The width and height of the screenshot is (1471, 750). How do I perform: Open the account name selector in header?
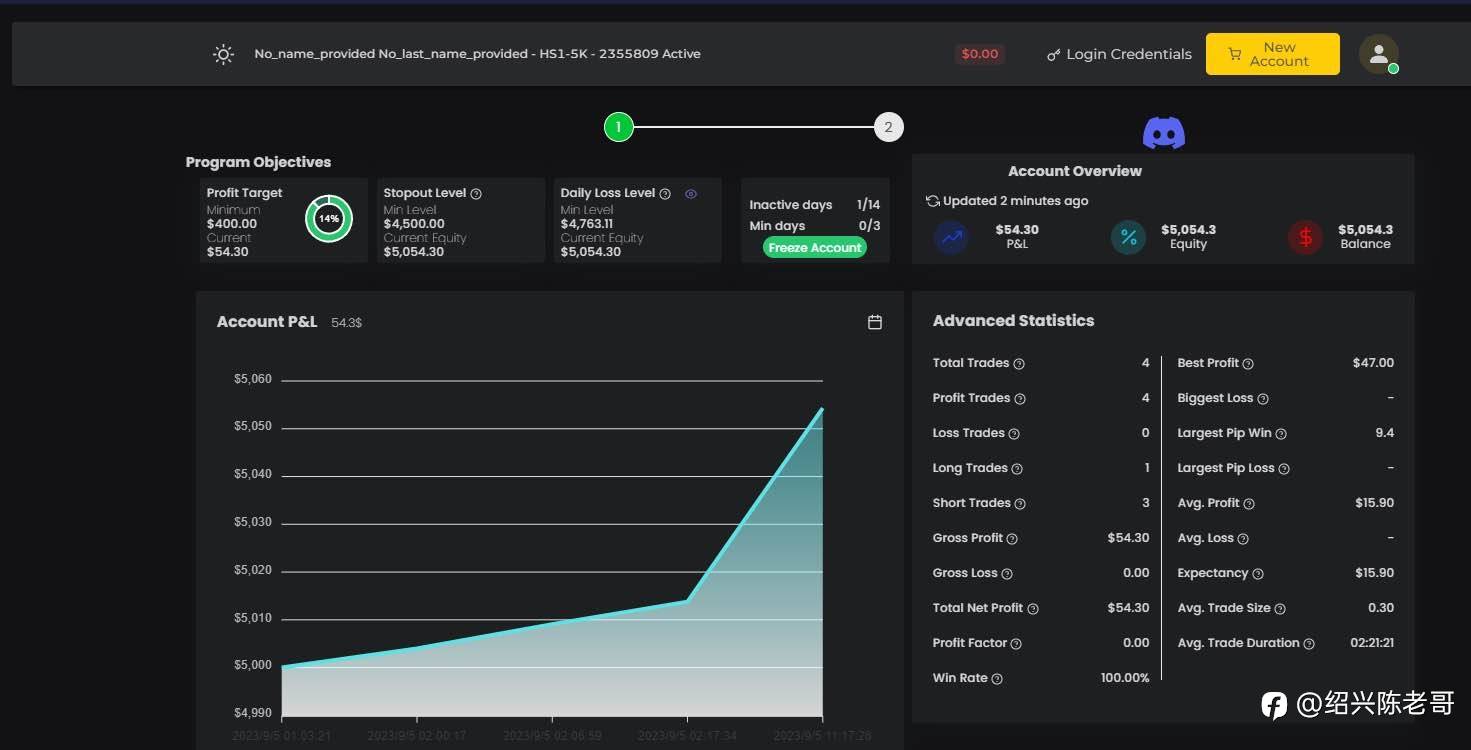coord(477,54)
